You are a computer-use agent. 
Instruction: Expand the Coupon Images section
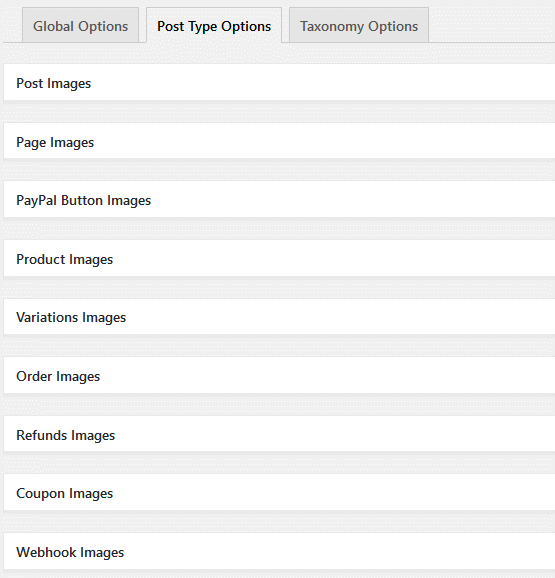(x=279, y=492)
